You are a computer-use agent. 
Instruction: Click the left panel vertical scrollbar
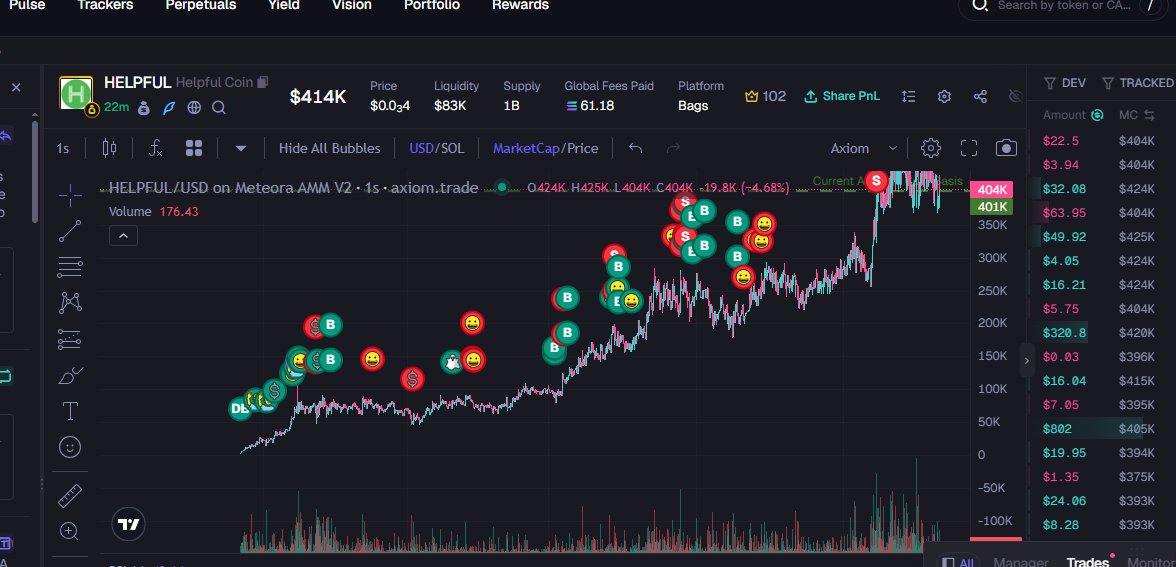(34, 171)
